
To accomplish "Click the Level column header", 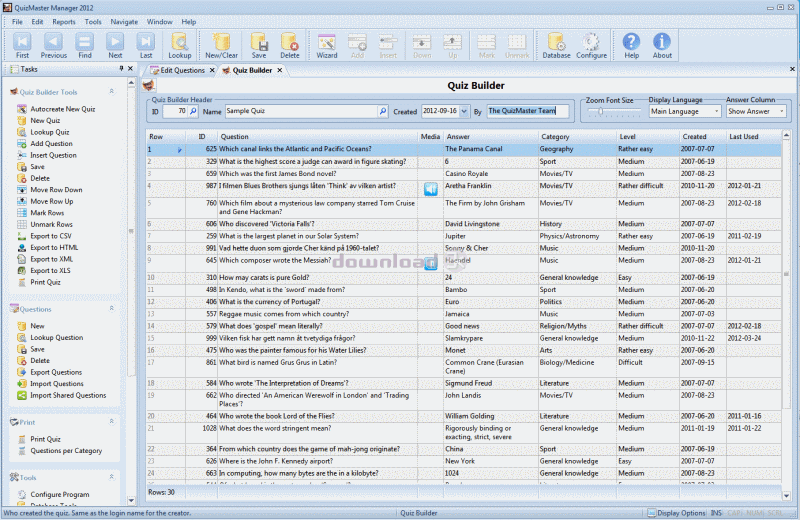I will tap(647, 137).
